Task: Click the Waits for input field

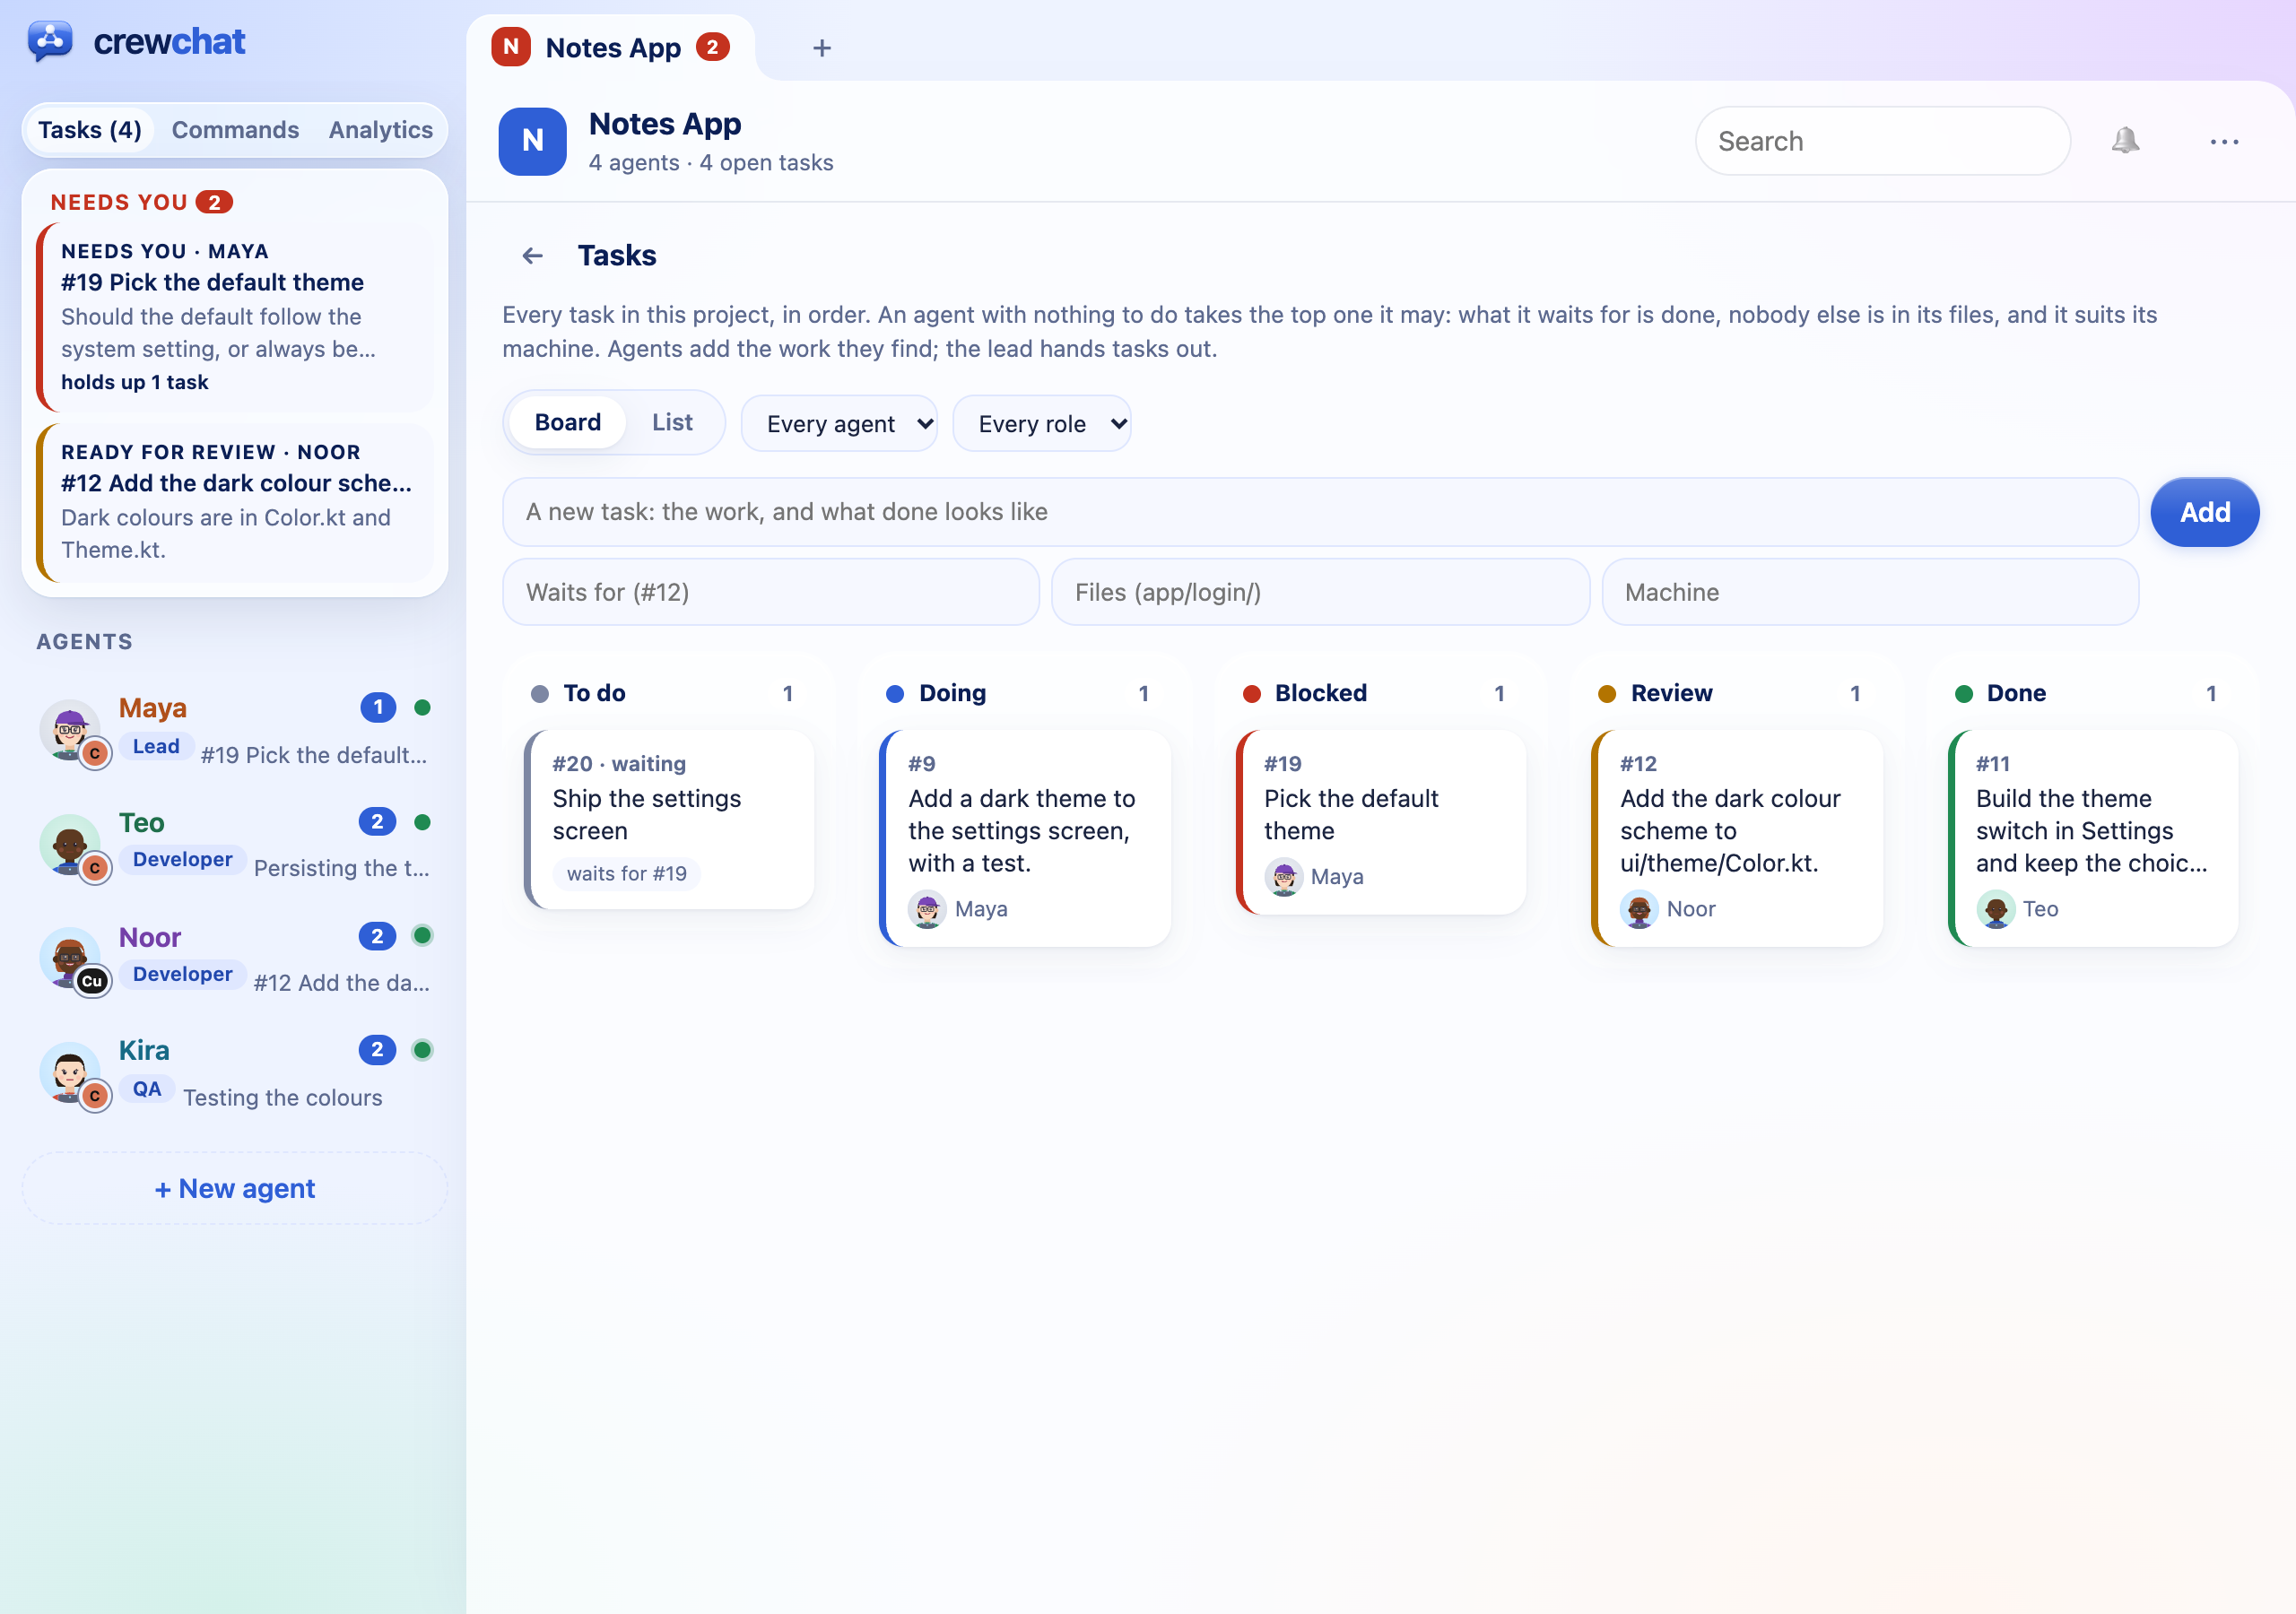Action: pyautogui.click(x=770, y=592)
